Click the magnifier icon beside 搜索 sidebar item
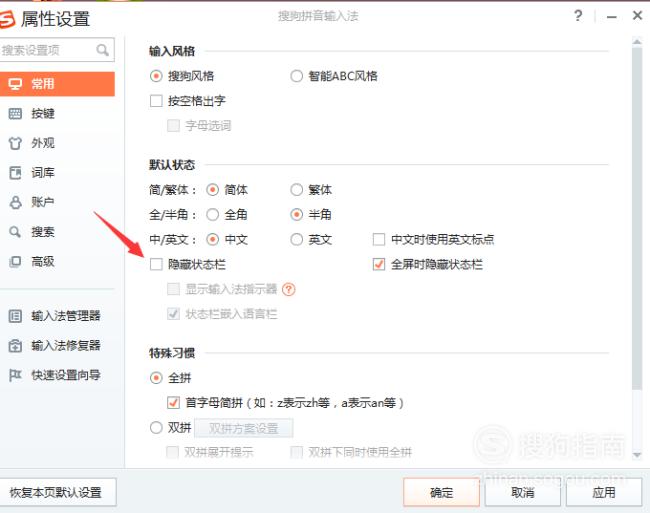Viewport: 650px width, 513px height. click(x=15, y=232)
